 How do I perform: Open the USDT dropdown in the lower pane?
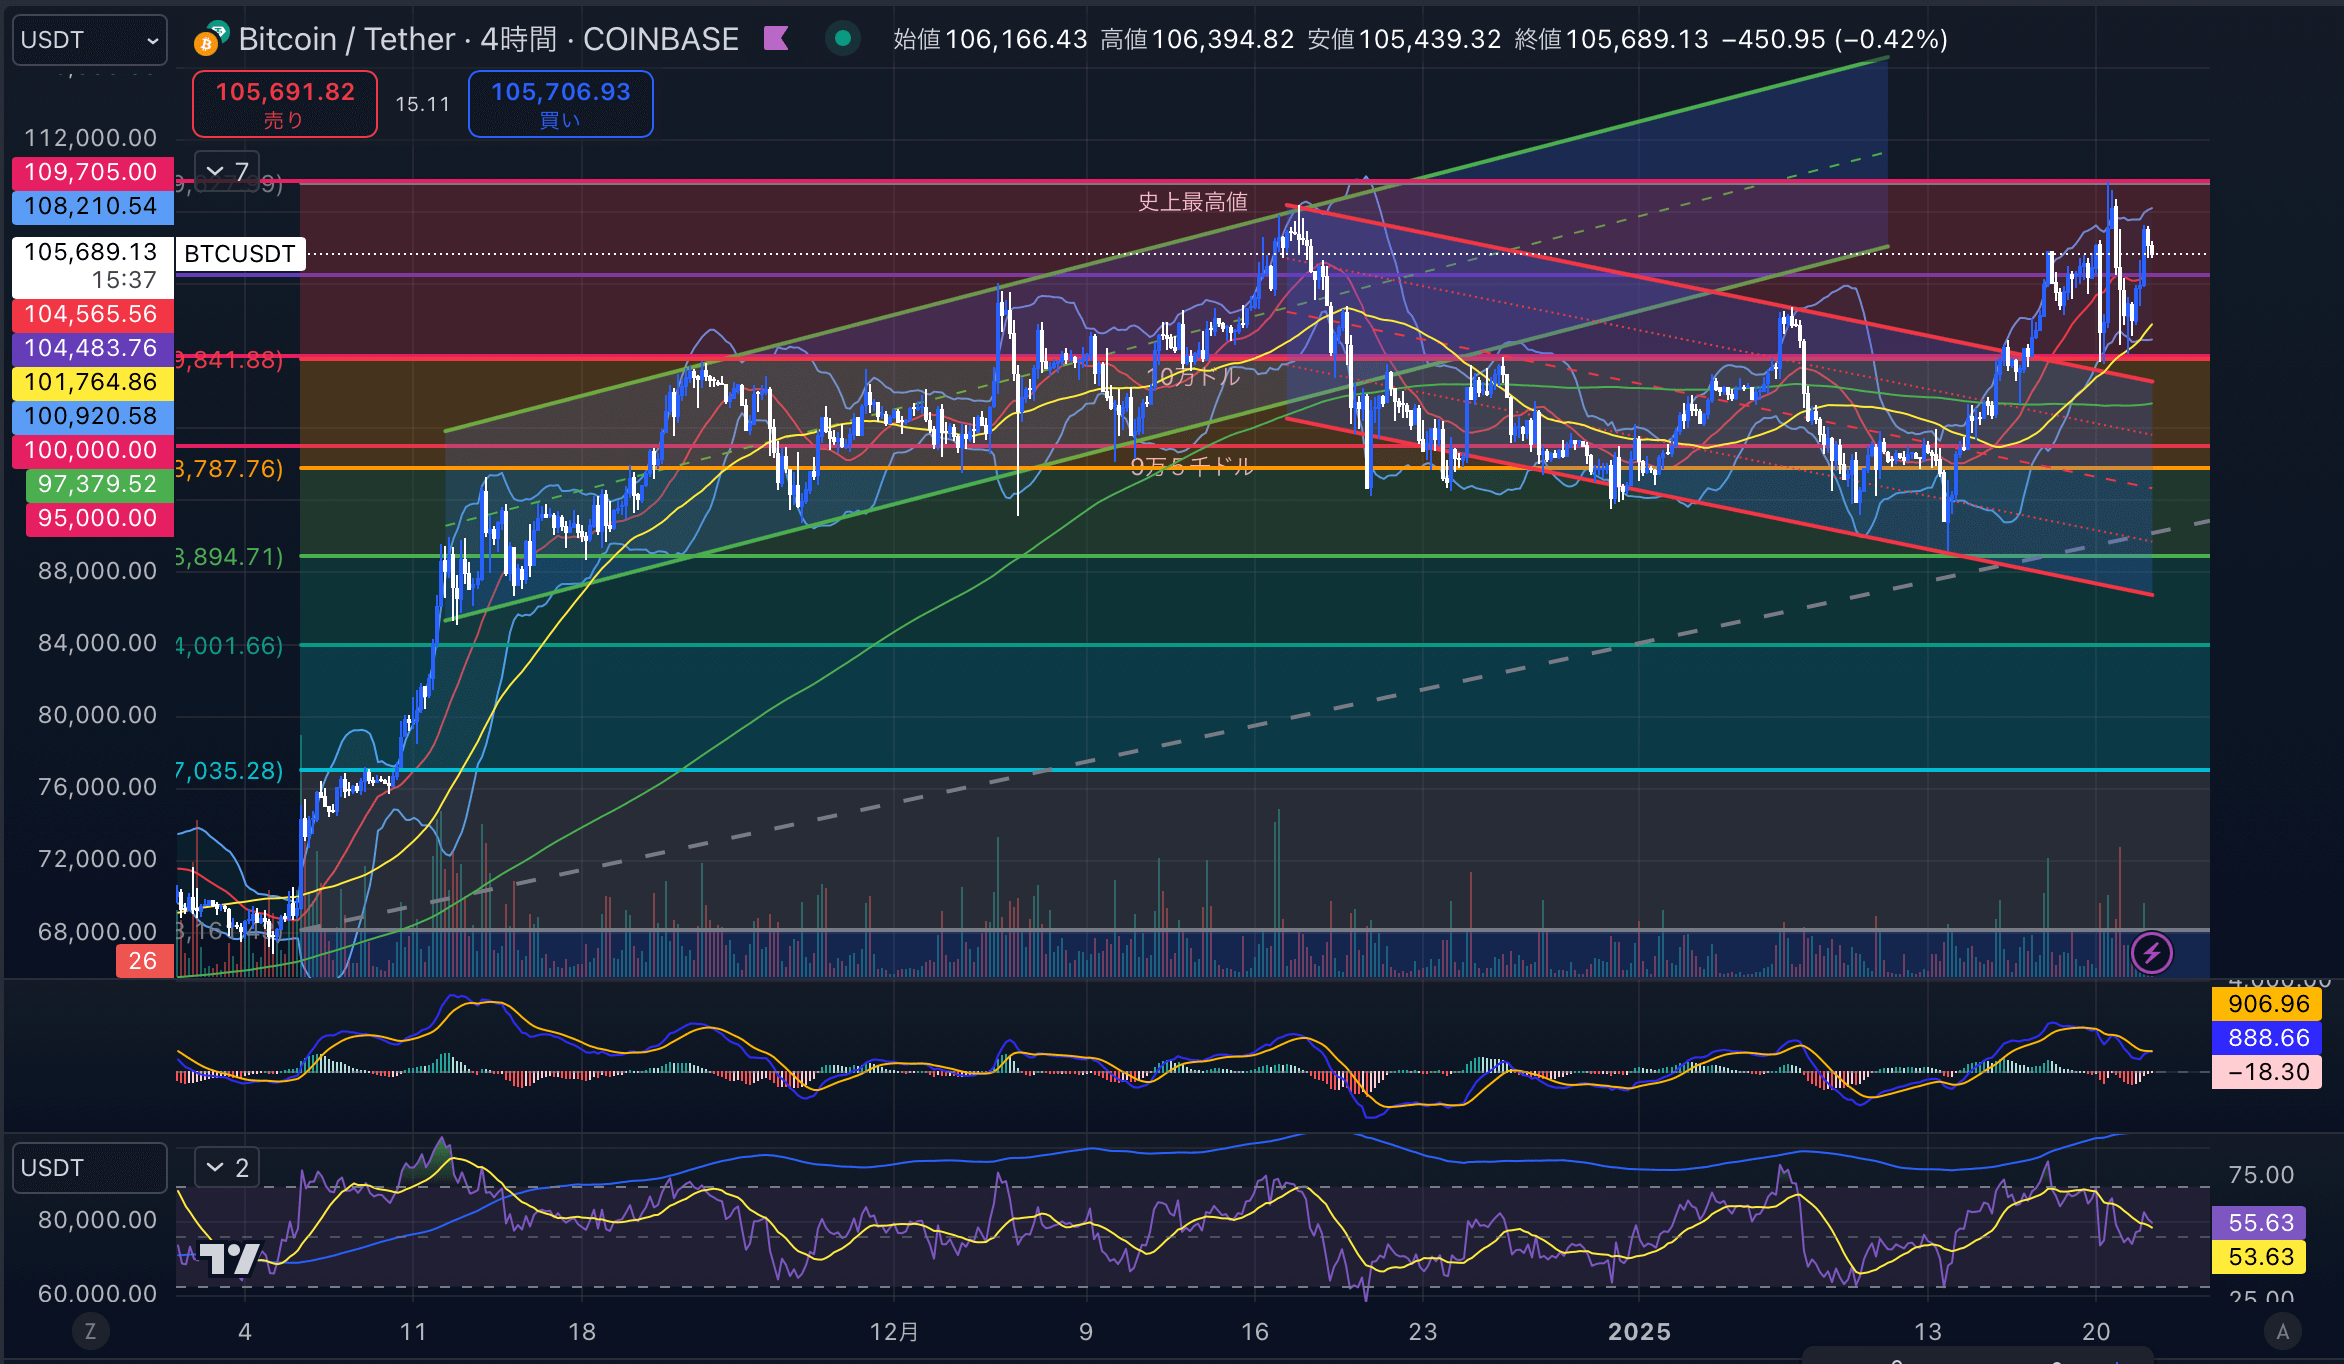coord(89,1168)
